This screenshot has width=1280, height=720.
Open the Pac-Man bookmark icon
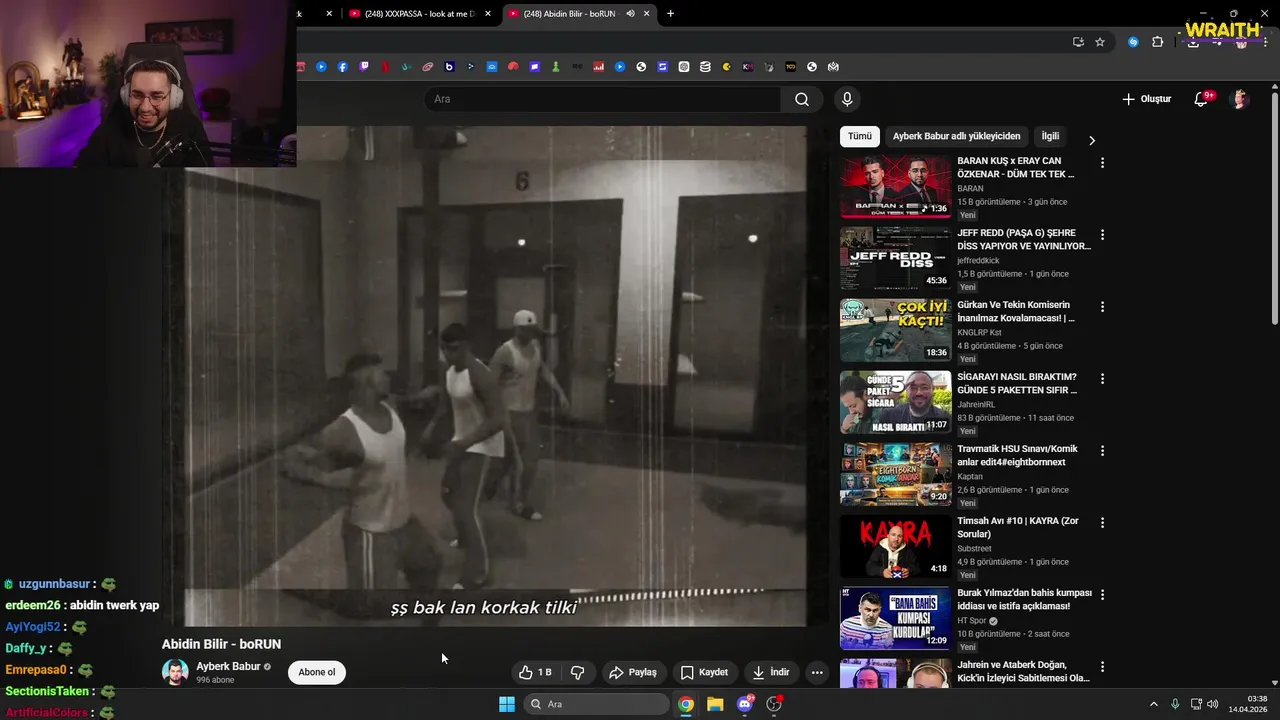(727, 67)
